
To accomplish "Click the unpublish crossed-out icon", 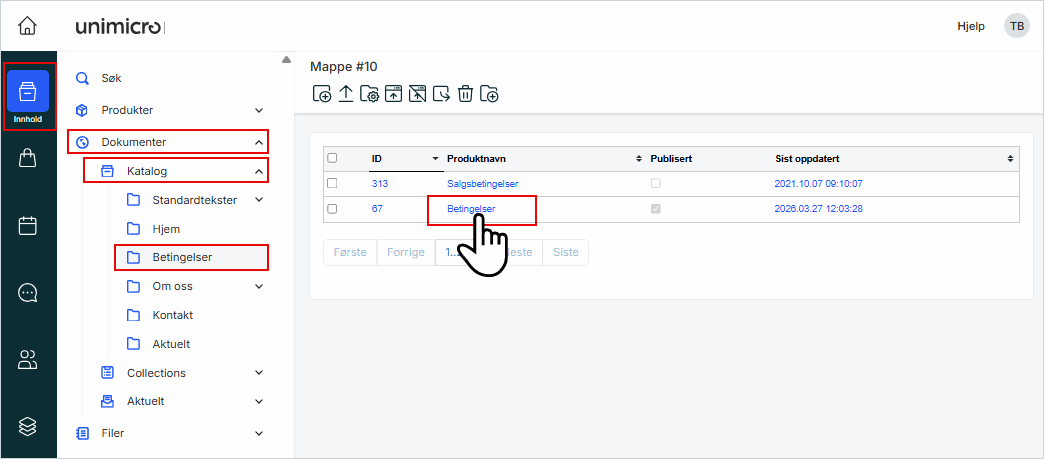I will (417, 94).
